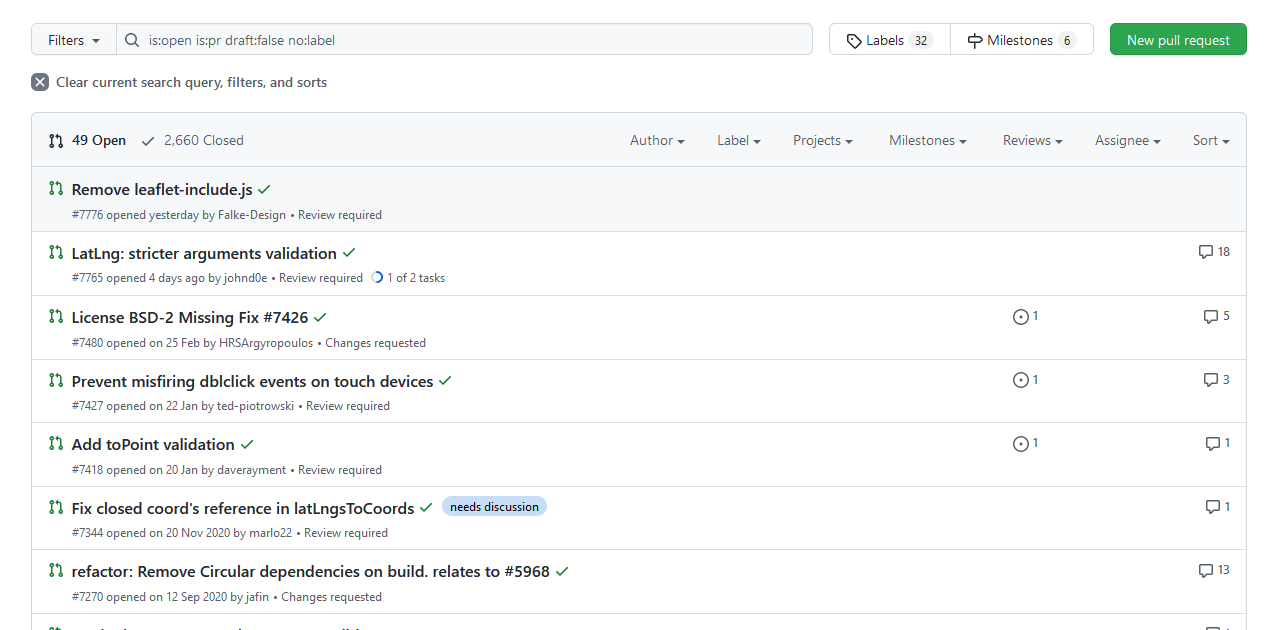This screenshot has width=1266, height=630.
Task: Expand the Projects filter dropdown
Action: [x=823, y=141]
